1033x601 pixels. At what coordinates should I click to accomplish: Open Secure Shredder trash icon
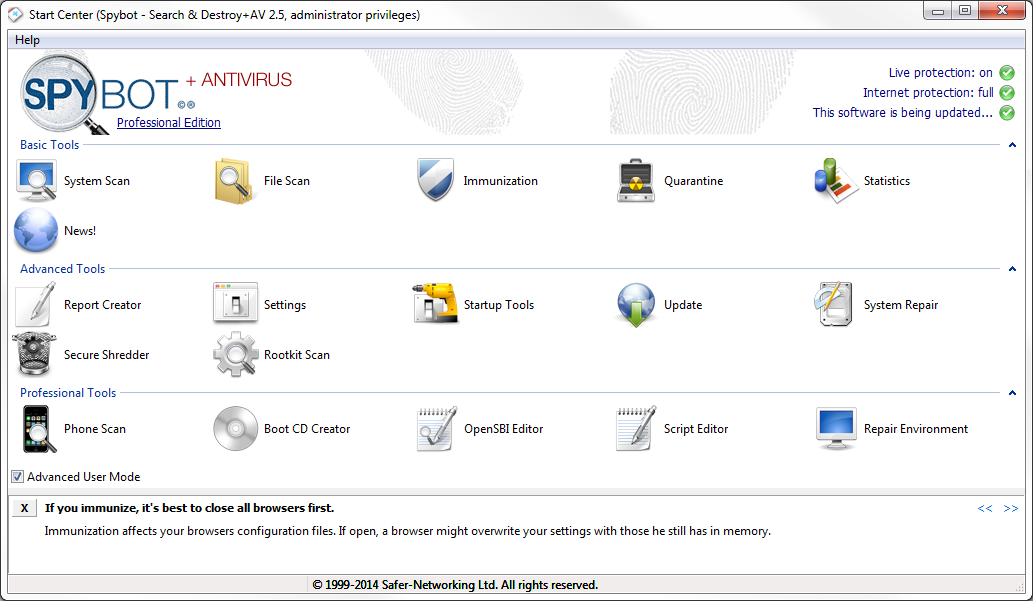[34, 354]
